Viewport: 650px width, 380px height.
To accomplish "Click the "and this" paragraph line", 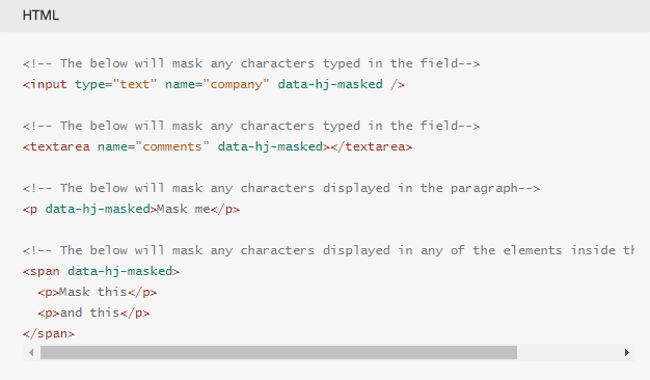I will (94, 313).
